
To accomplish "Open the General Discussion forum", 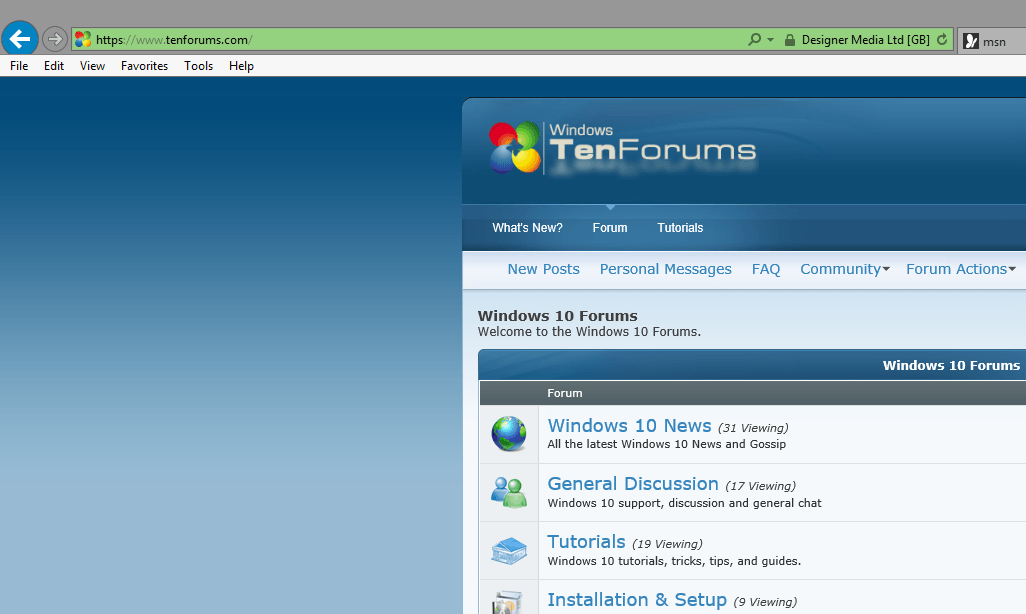I will (x=633, y=484).
